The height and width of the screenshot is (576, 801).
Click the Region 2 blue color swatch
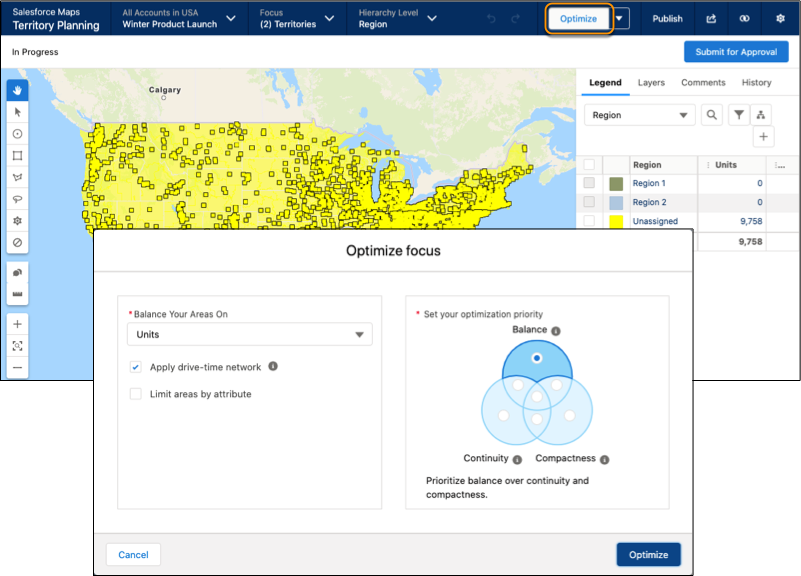(616, 203)
